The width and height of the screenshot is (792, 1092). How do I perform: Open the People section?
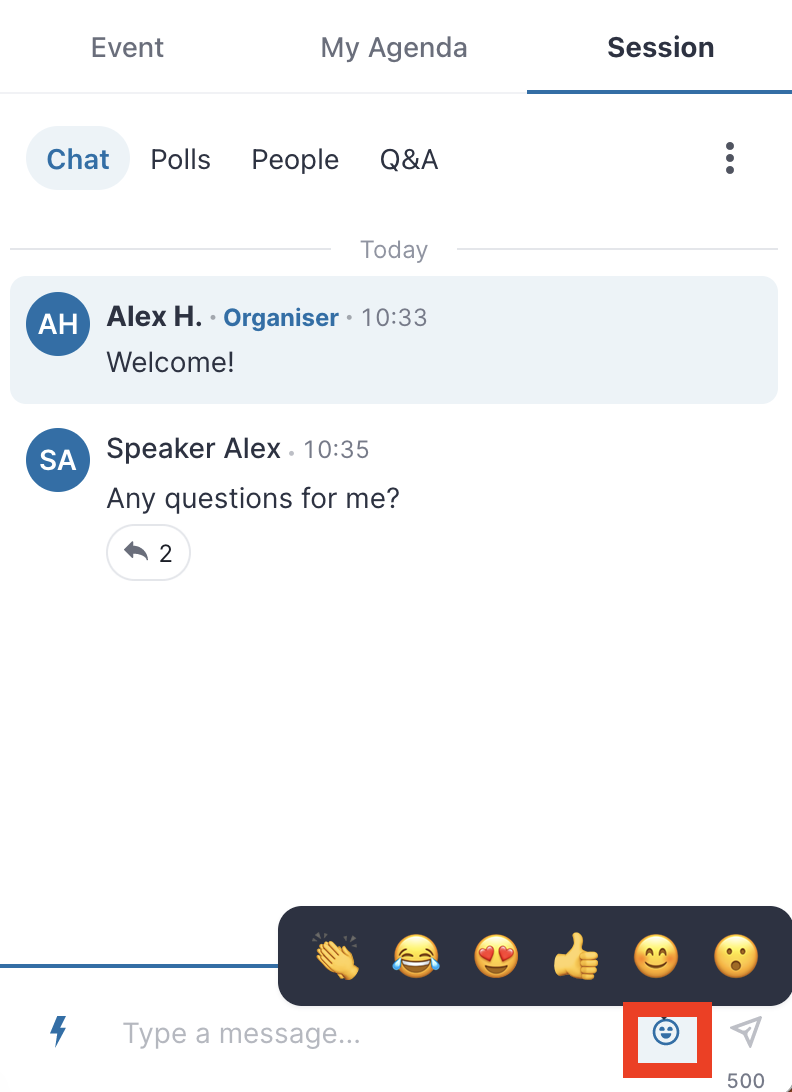(295, 159)
